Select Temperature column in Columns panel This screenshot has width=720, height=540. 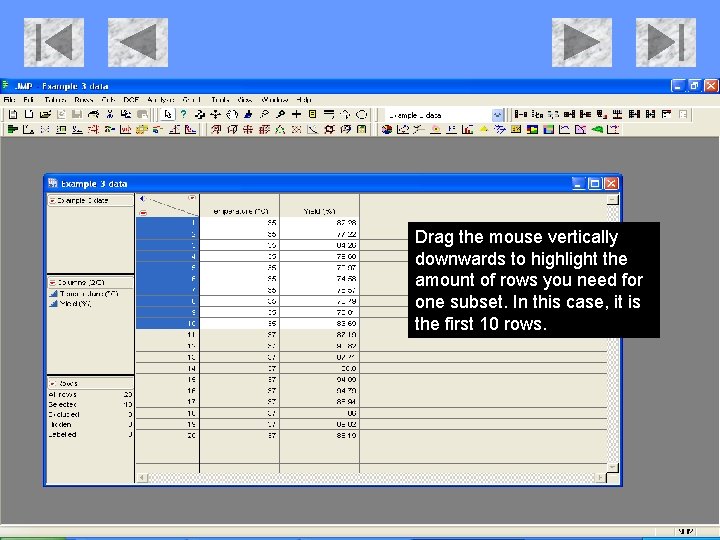[89, 293]
